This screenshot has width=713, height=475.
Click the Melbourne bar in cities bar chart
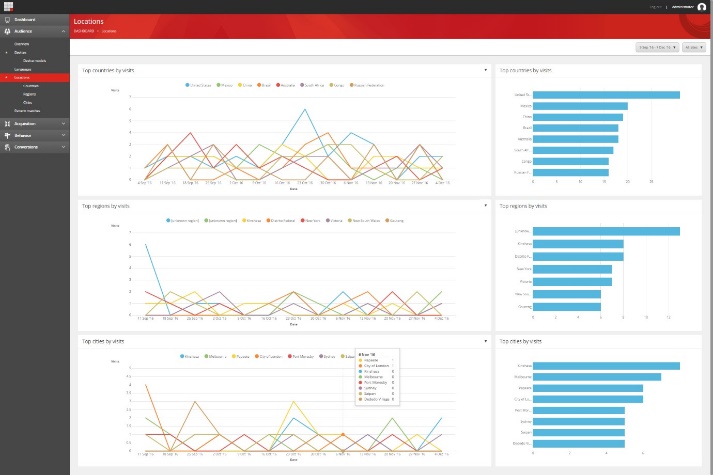click(597, 377)
